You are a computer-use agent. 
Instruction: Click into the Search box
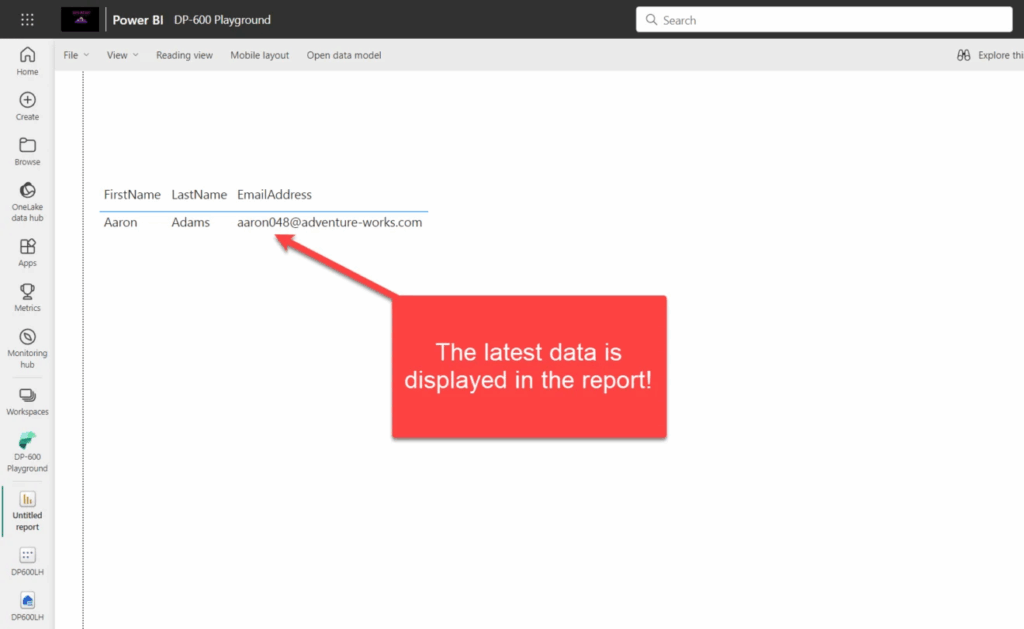(x=830, y=20)
